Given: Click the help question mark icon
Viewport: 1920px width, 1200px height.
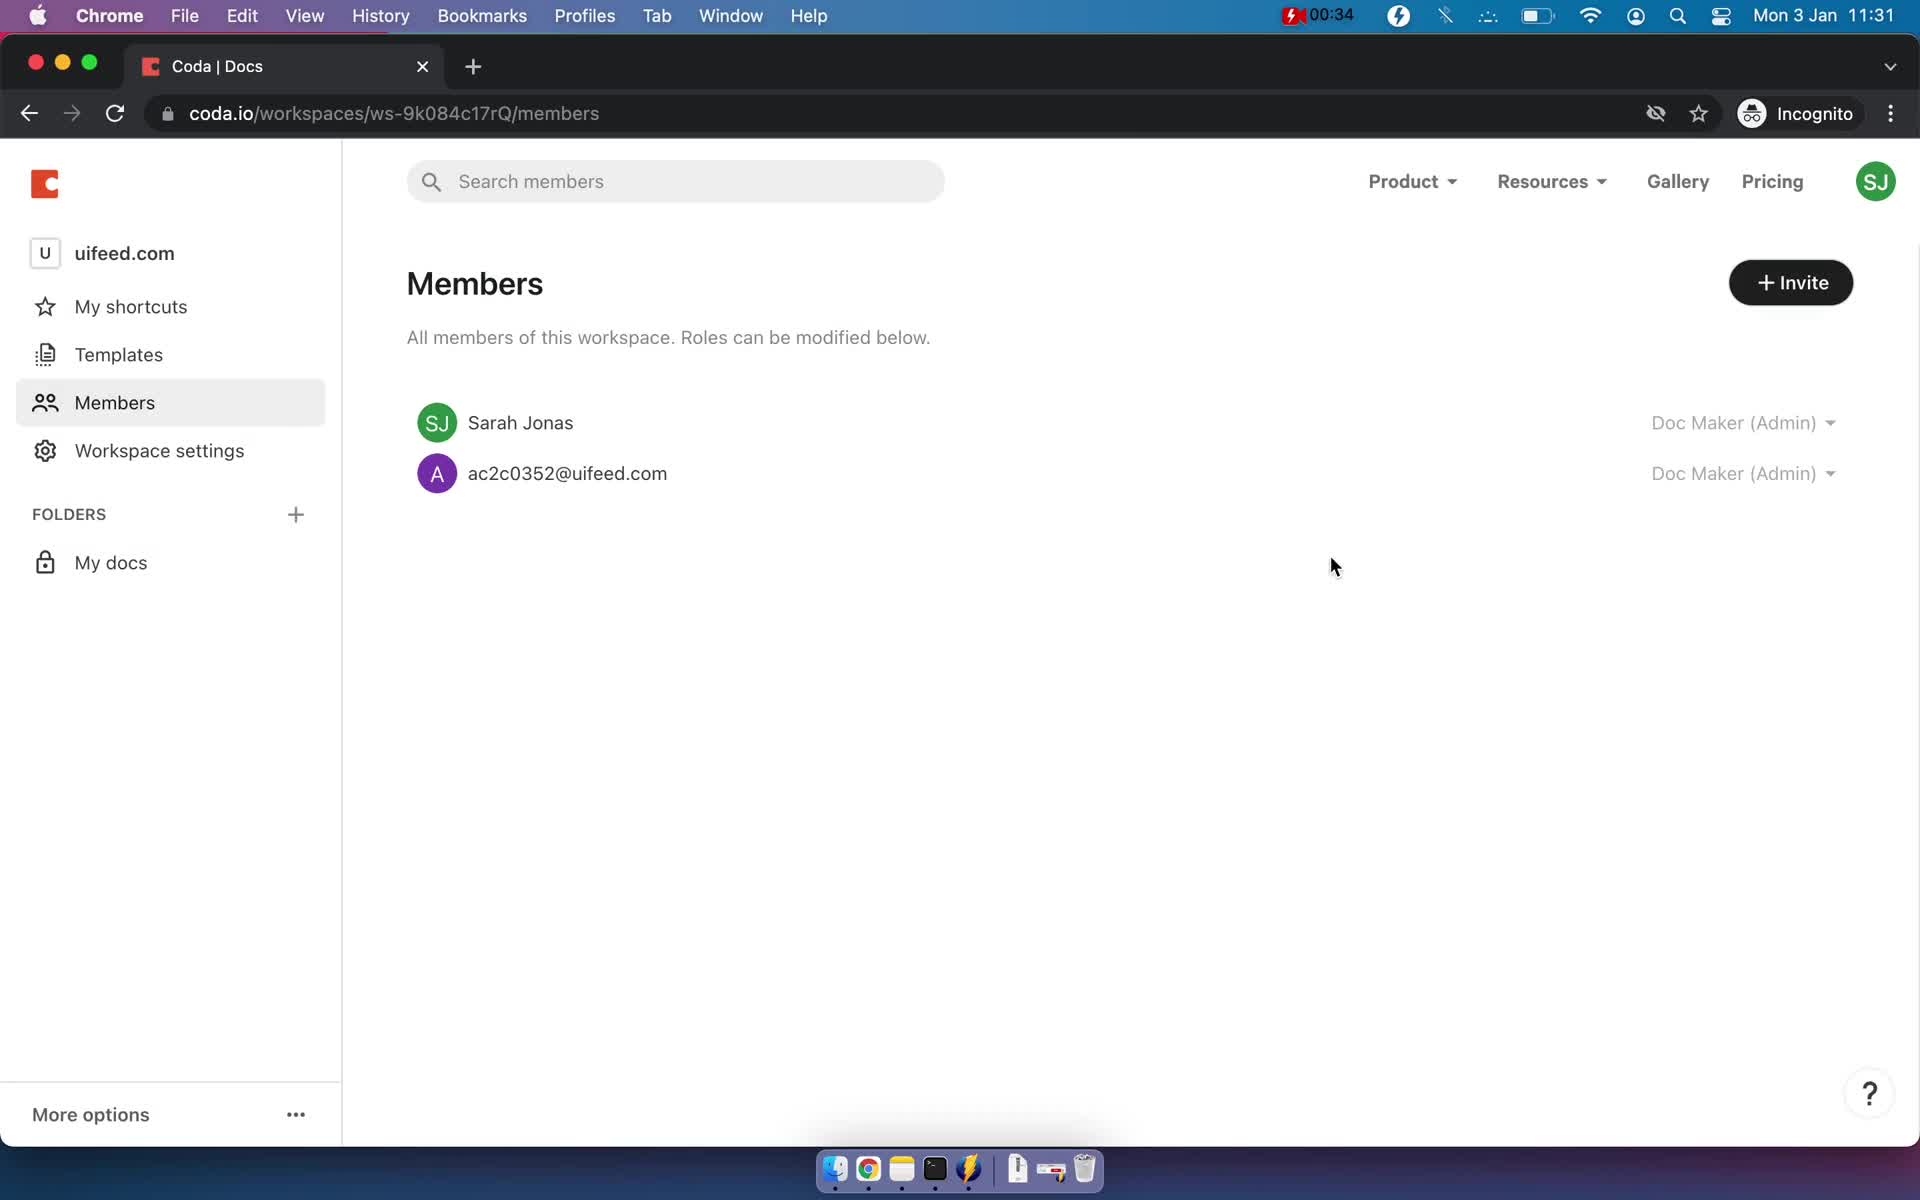Looking at the screenshot, I should click(1872, 1092).
